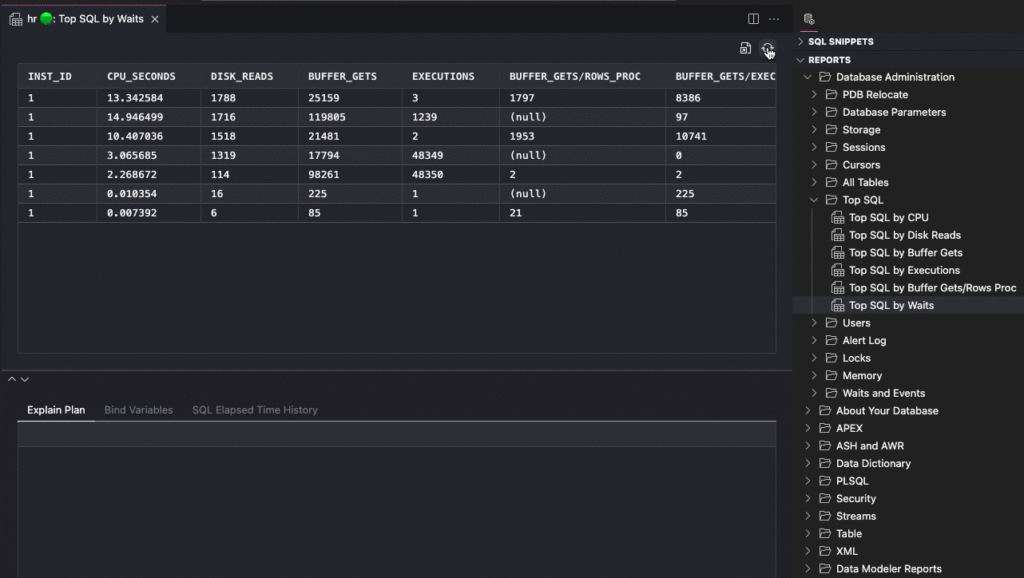Click the split editor icon
1024x578 pixels.
[753, 19]
